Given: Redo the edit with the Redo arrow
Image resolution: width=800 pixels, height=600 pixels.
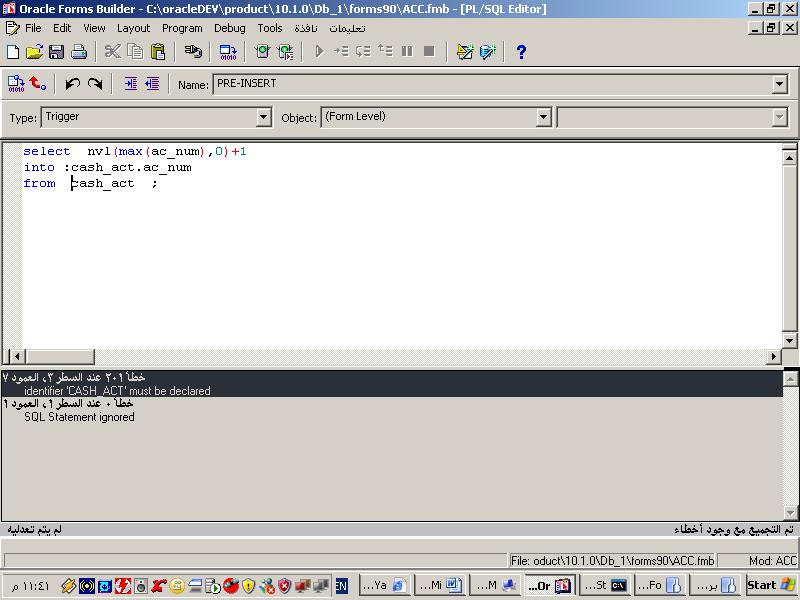Looking at the screenshot, I should tap(95, 84).
